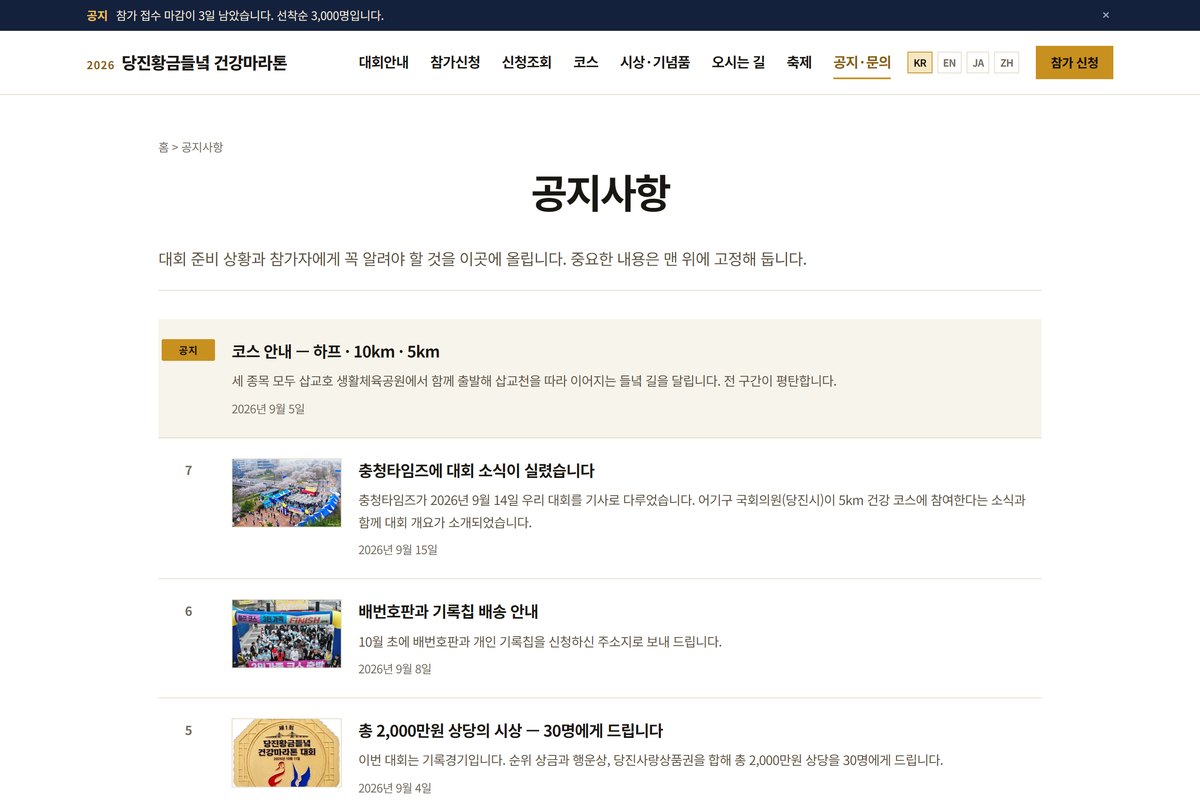1200x800 pixels.
Task: Open the 신청조회 menu item
Action: [x=527, y=62]
